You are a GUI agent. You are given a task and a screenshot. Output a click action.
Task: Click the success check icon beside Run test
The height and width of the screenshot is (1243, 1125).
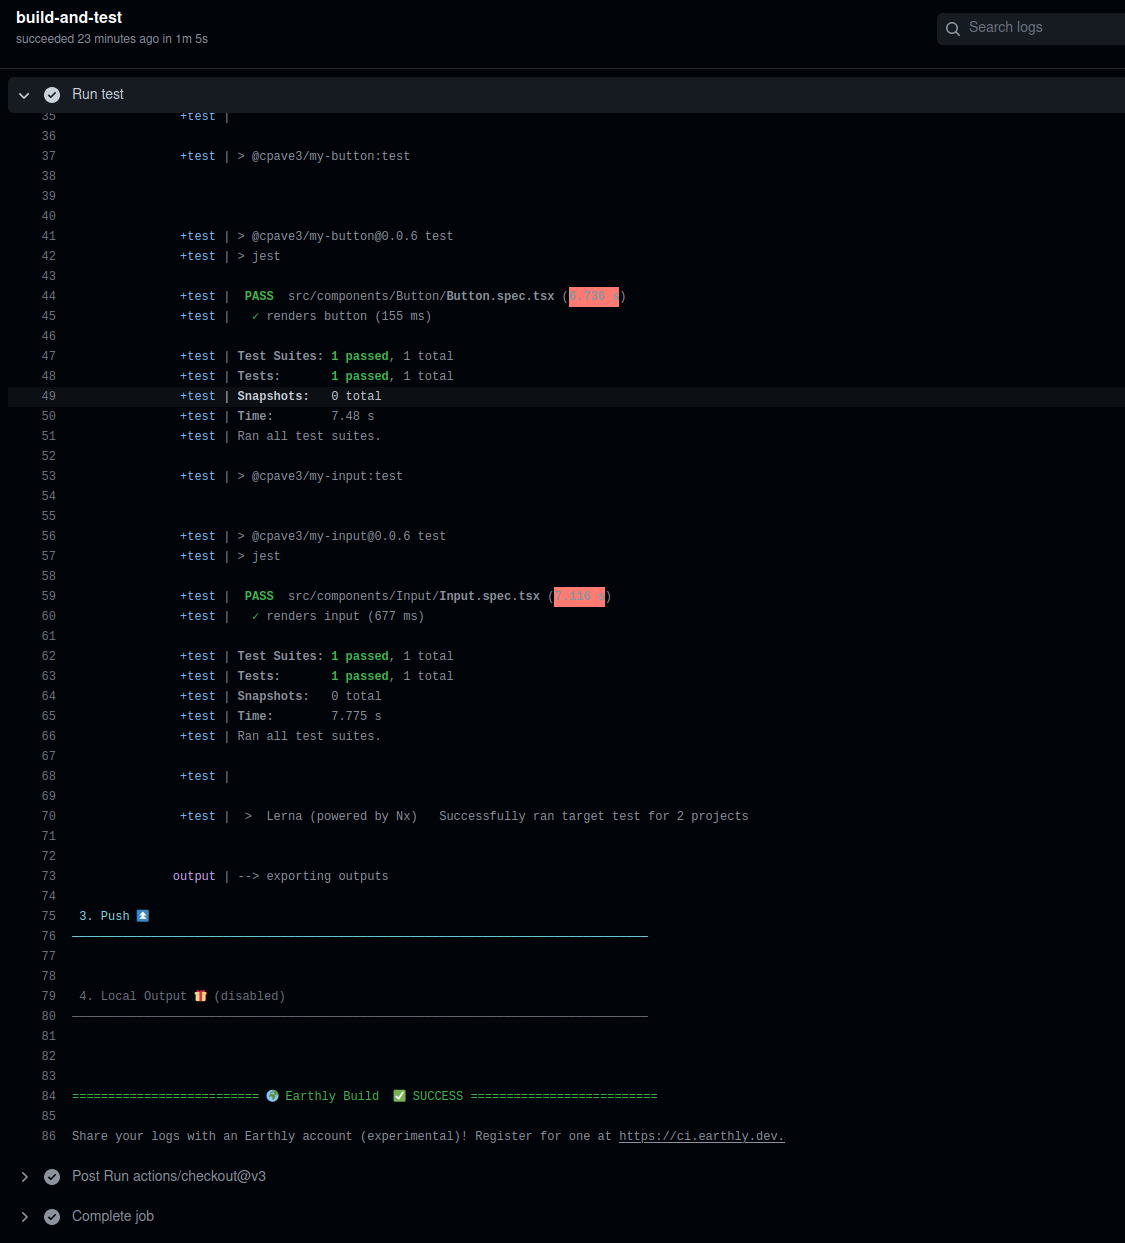pyautogui.click(x=52, y=95)
